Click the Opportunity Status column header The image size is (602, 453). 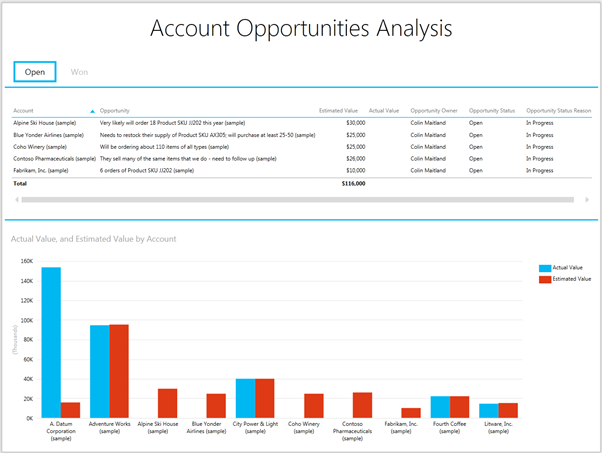(491, 110)
